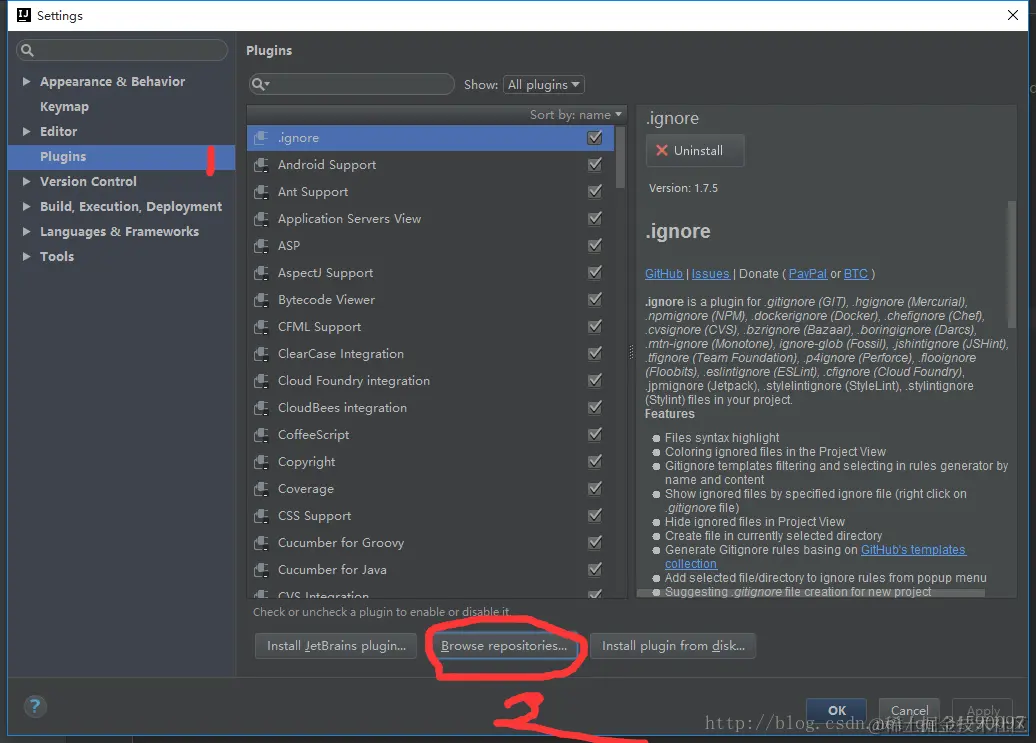Viewport: 1036px width, 743px height.
Task: Click the ASP plugin icon
Action: coord(261,246)
